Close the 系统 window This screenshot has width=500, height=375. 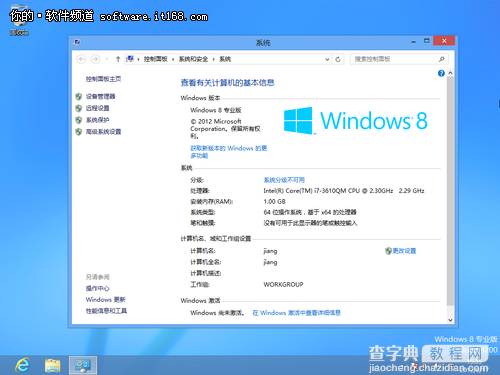click(444, 41)
